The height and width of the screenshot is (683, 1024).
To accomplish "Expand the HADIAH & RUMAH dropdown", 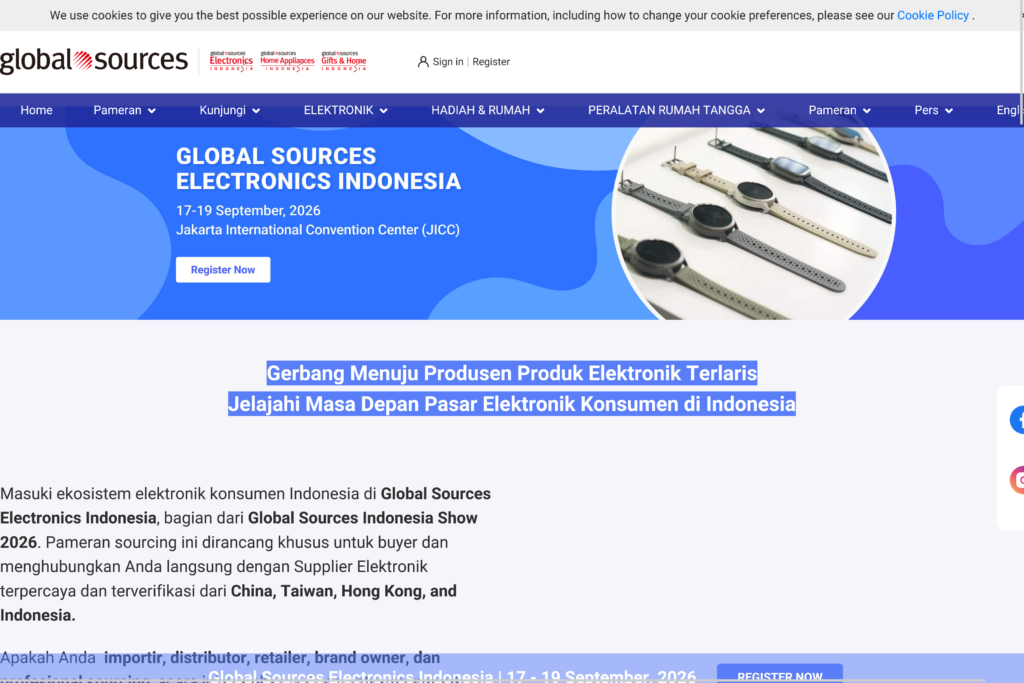I will click(487, 110).
